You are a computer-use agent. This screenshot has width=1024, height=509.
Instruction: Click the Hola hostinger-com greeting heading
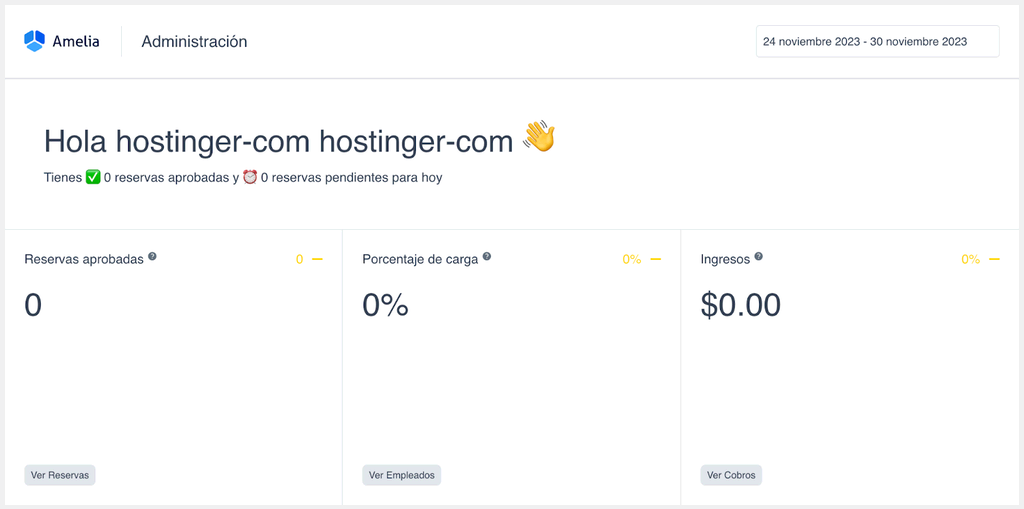pyautogui.click(x=278, y=141)
